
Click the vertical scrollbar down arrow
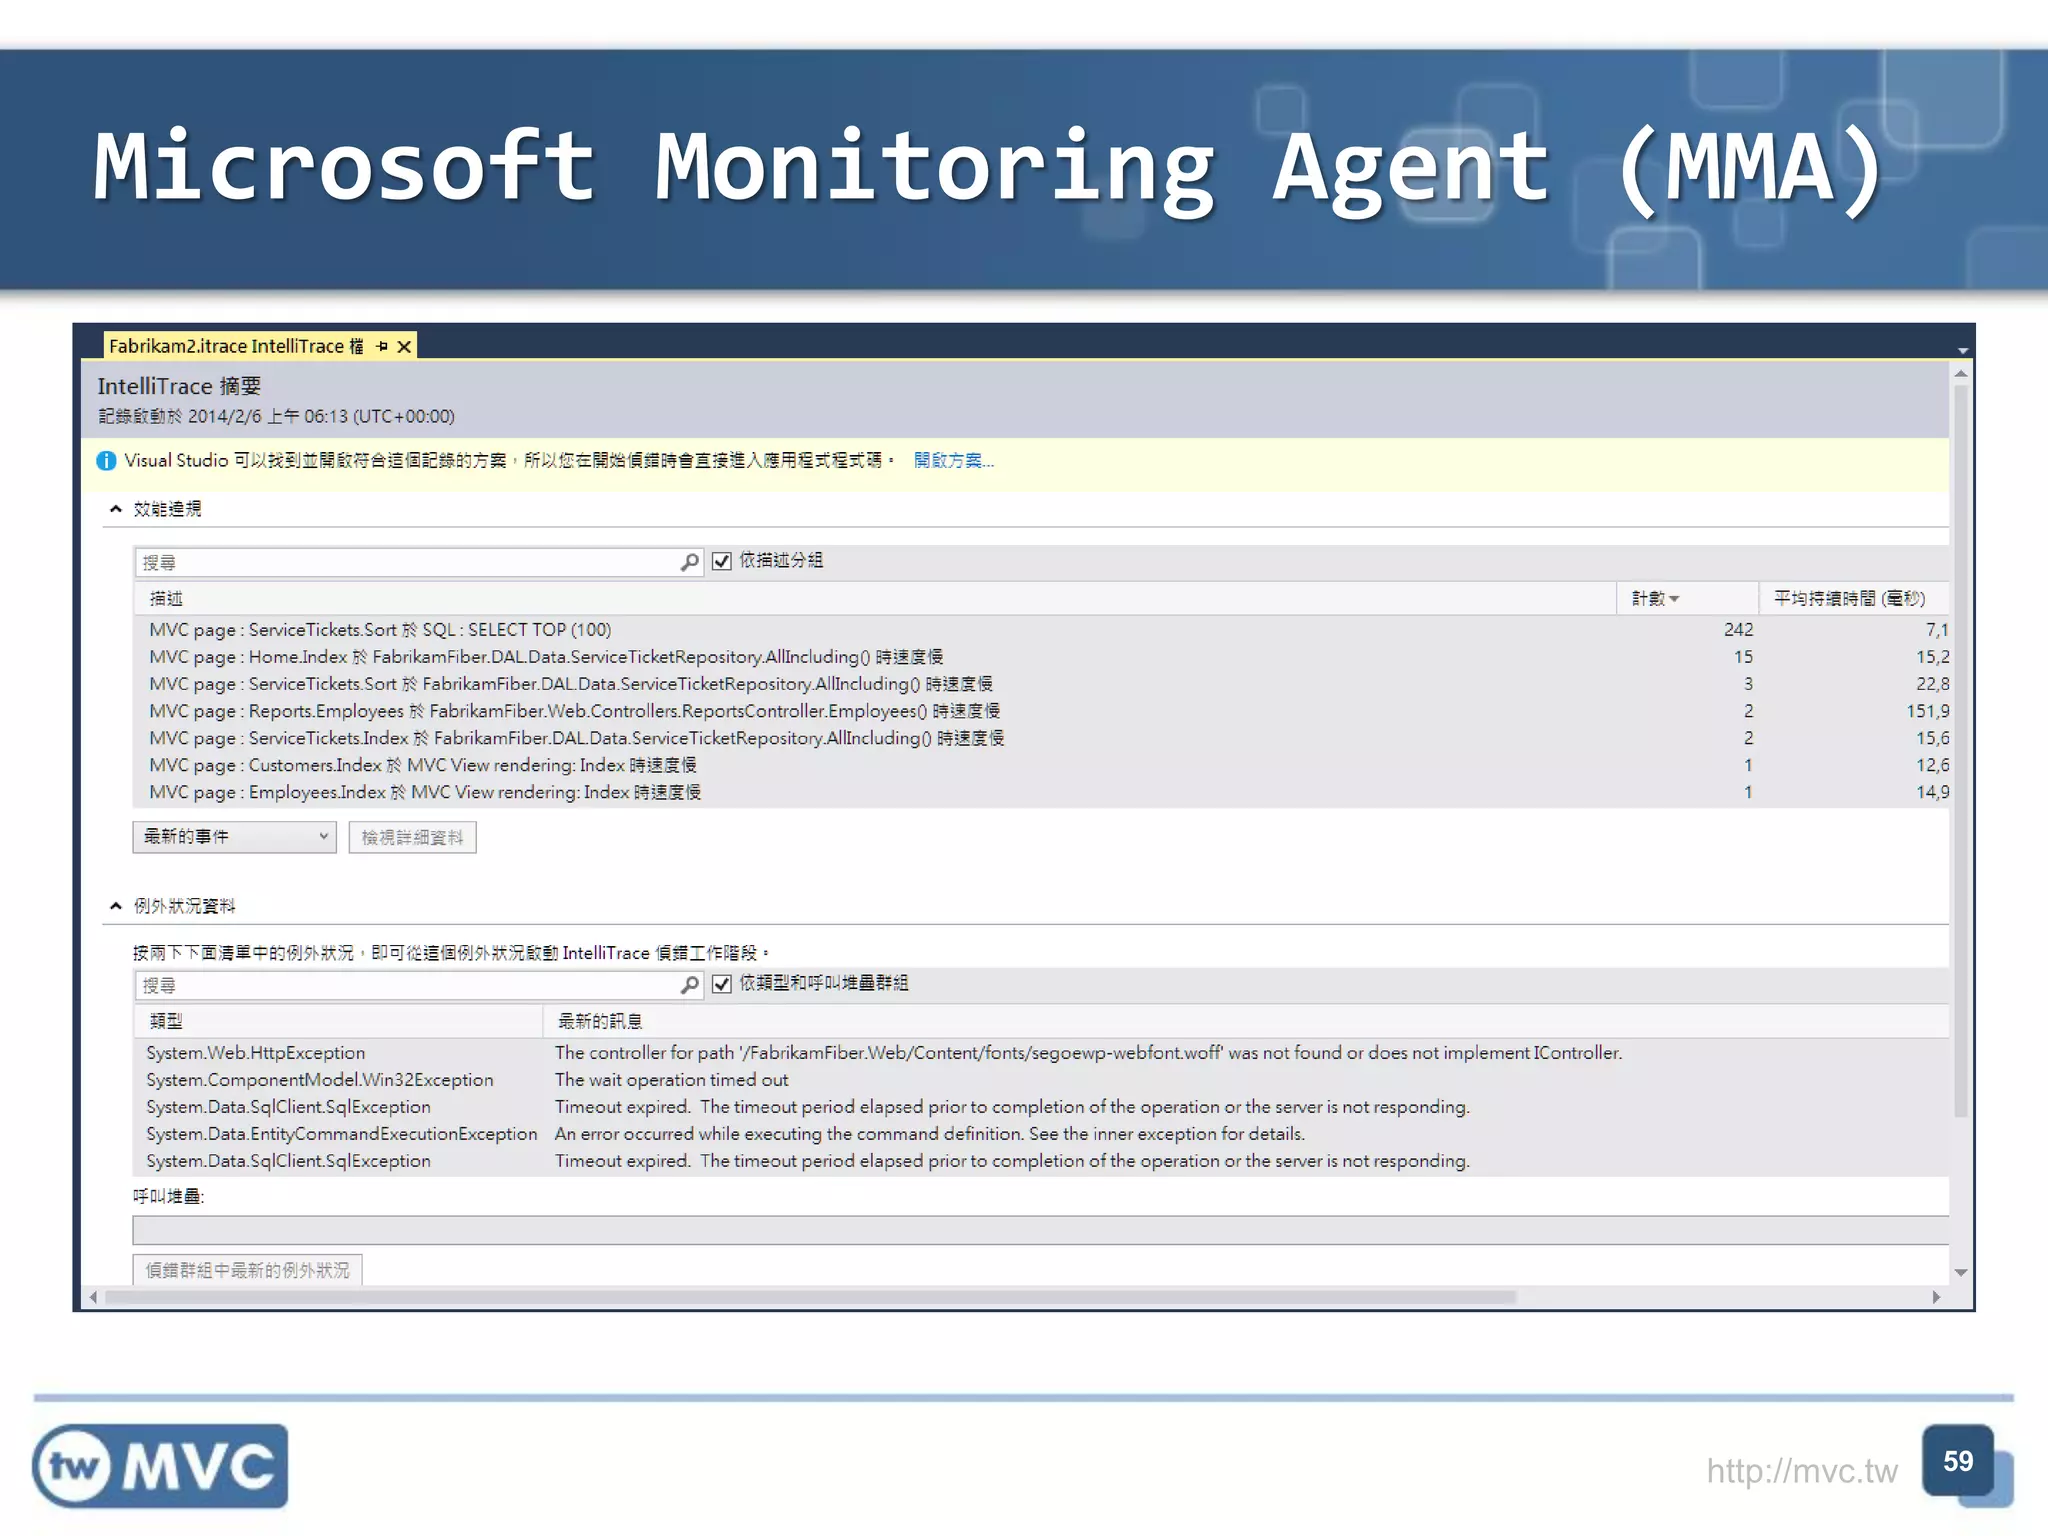(x=1961, y=1273)
